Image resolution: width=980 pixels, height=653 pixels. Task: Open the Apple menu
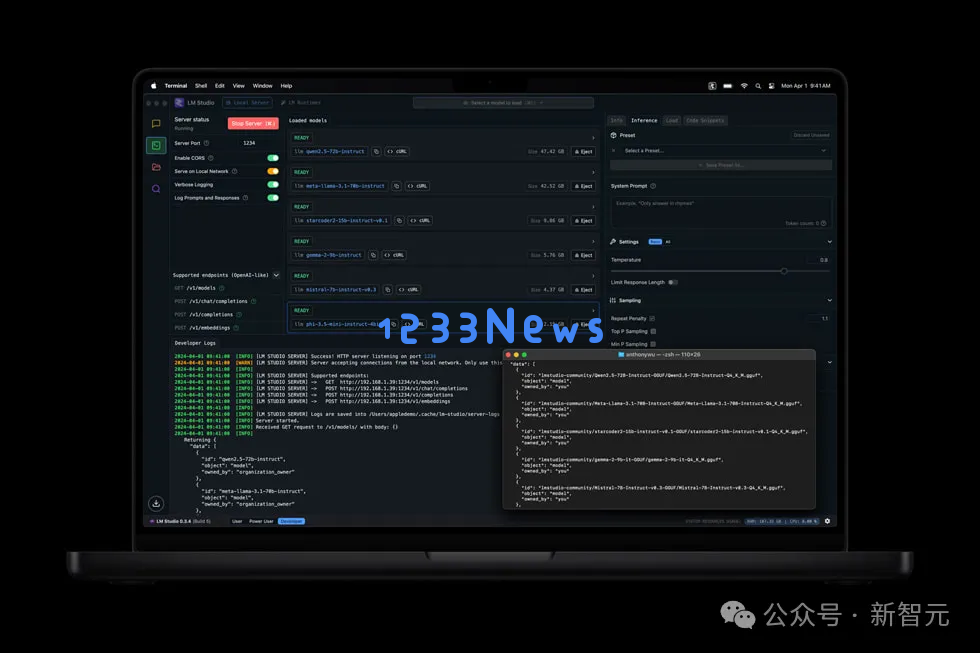tap(154, 86)
